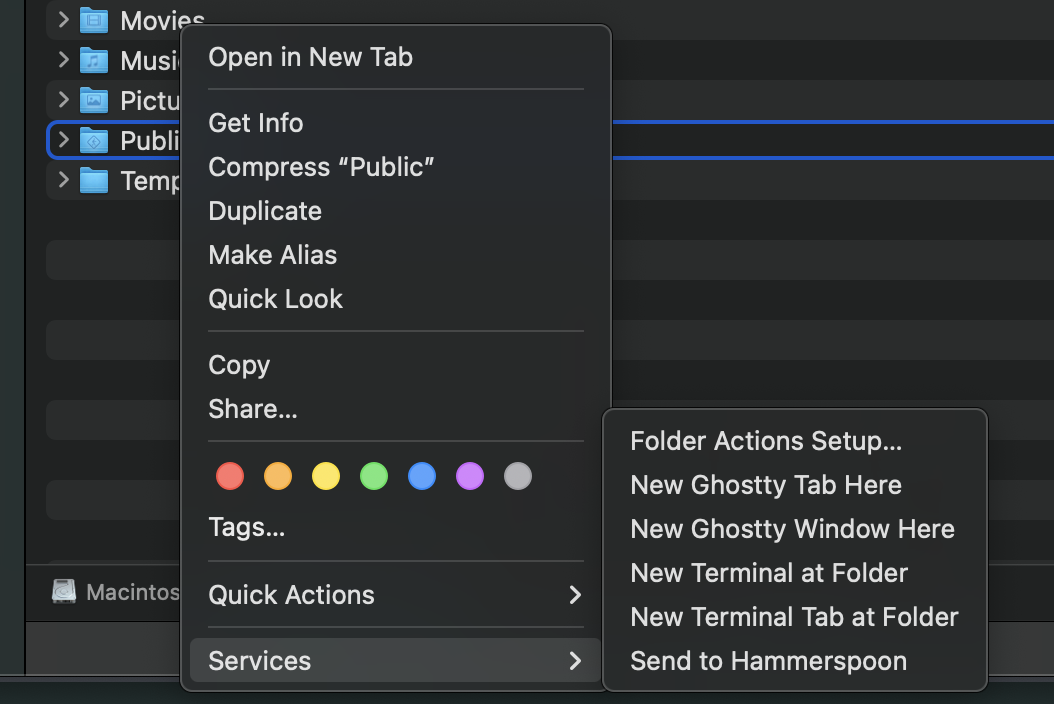The width and height of the screenshot is (1054, 704).
Task: Apply the green tag color
Action: pyautogui.click(x=374, y=476)
